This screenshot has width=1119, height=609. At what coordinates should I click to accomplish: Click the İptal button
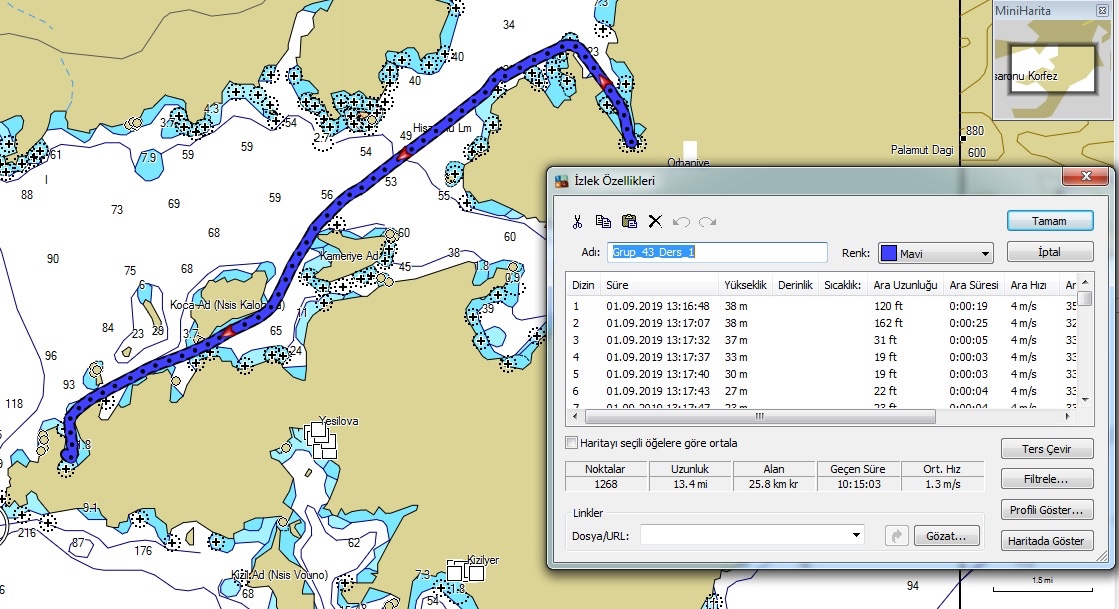coord(1050,252)
